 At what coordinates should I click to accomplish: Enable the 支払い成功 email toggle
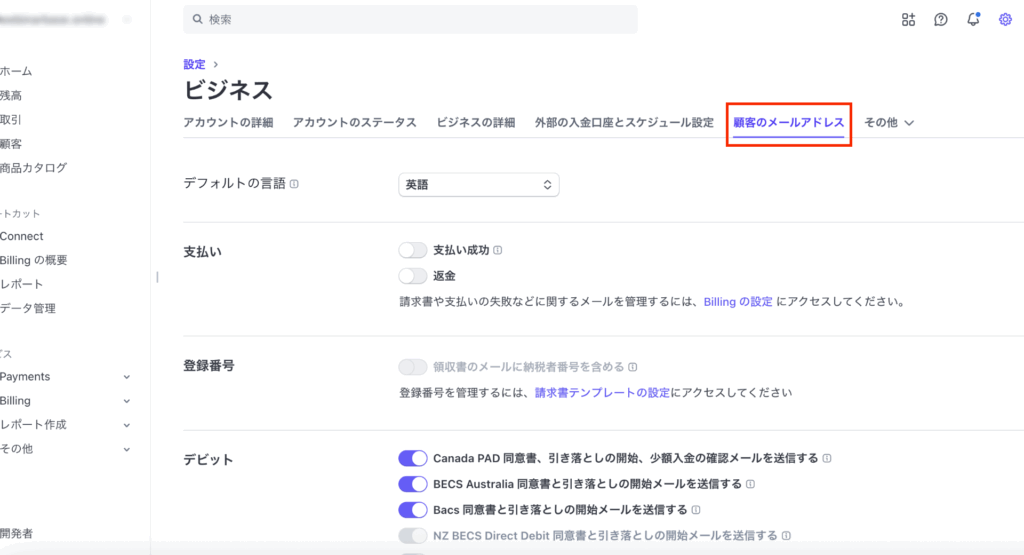pyautogui.click(x=412, y=250)
